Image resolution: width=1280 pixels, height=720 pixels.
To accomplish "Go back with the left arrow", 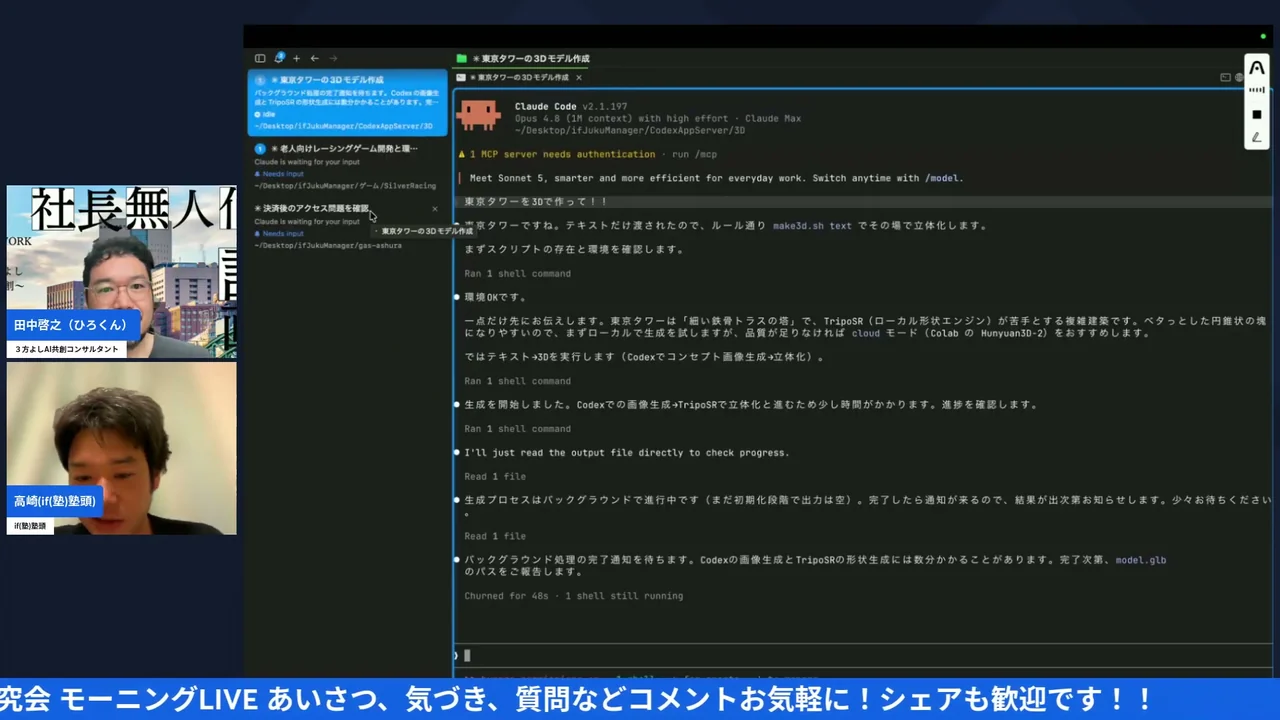I will (314, 59).
